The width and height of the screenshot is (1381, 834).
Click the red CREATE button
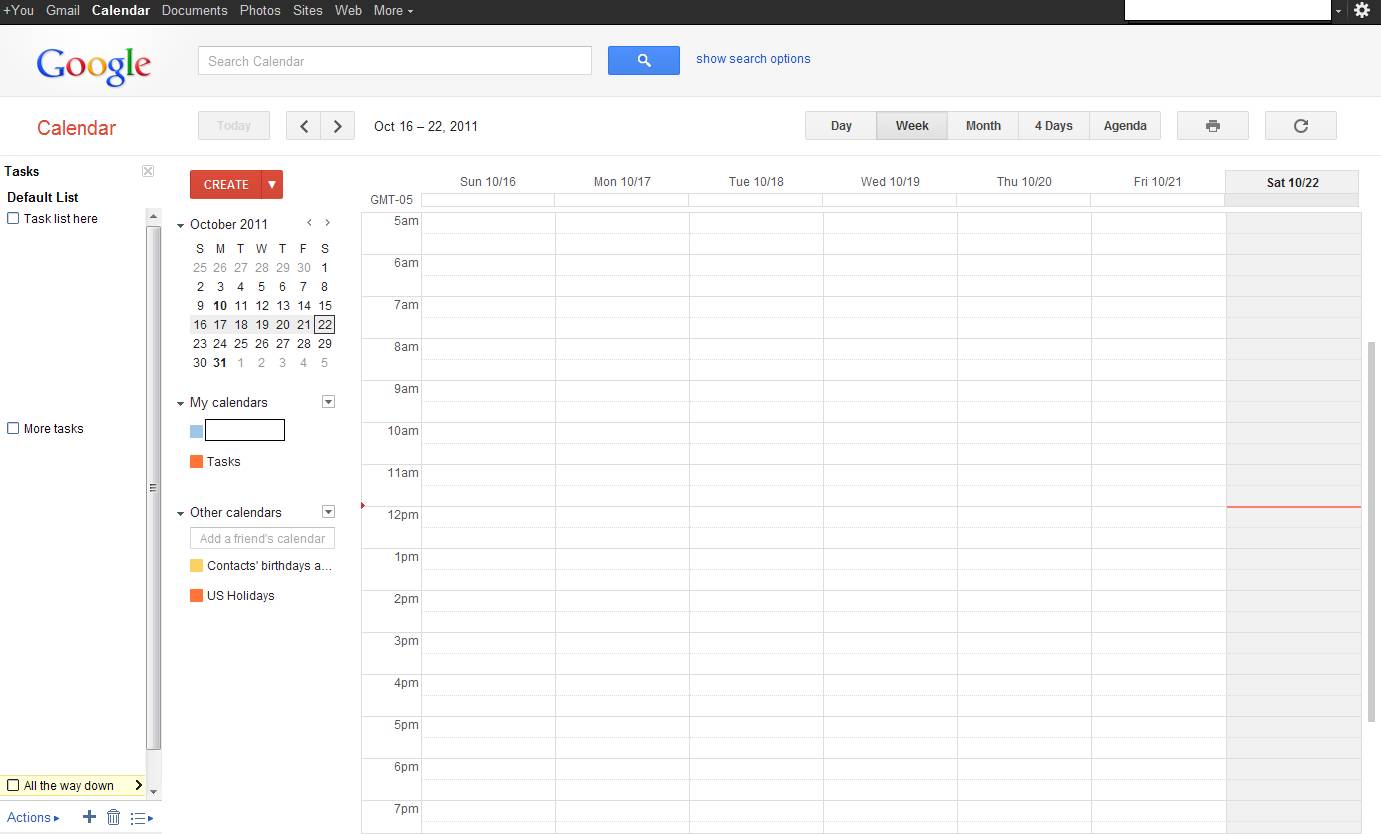coord(226,184)
